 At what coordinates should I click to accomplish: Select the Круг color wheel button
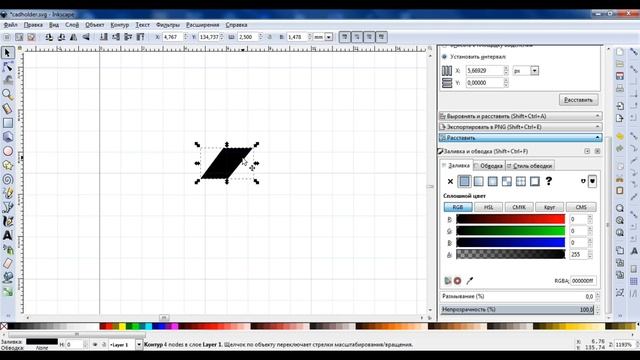tap(549, 207)
